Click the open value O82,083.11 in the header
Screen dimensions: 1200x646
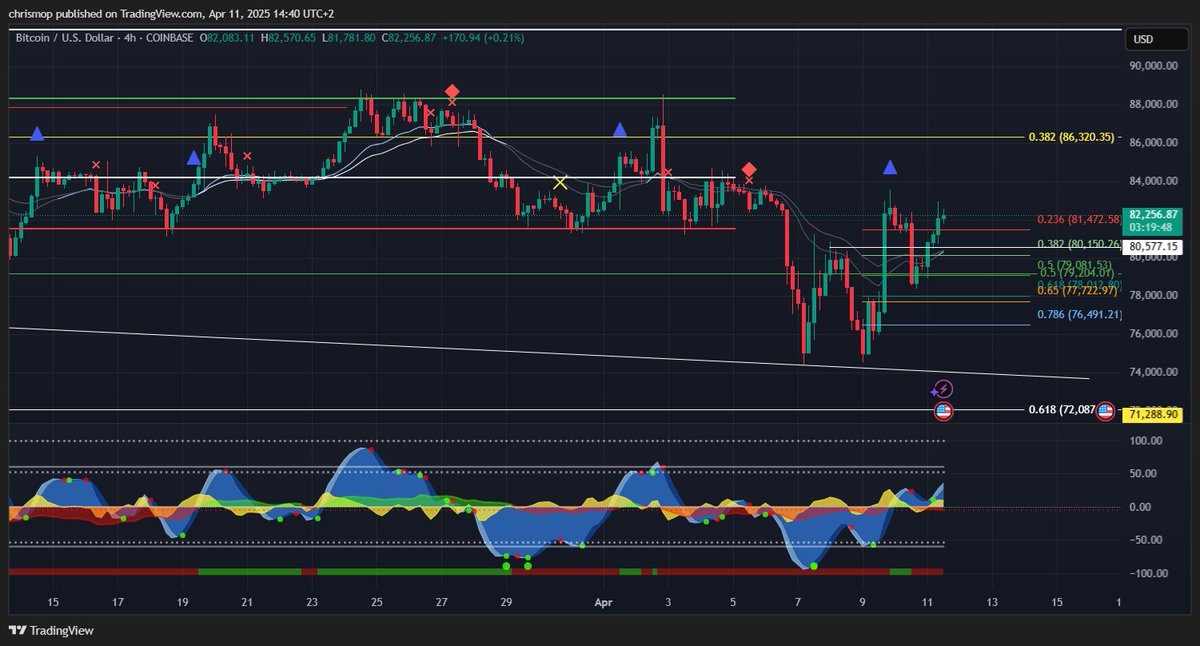click(229, 38)
